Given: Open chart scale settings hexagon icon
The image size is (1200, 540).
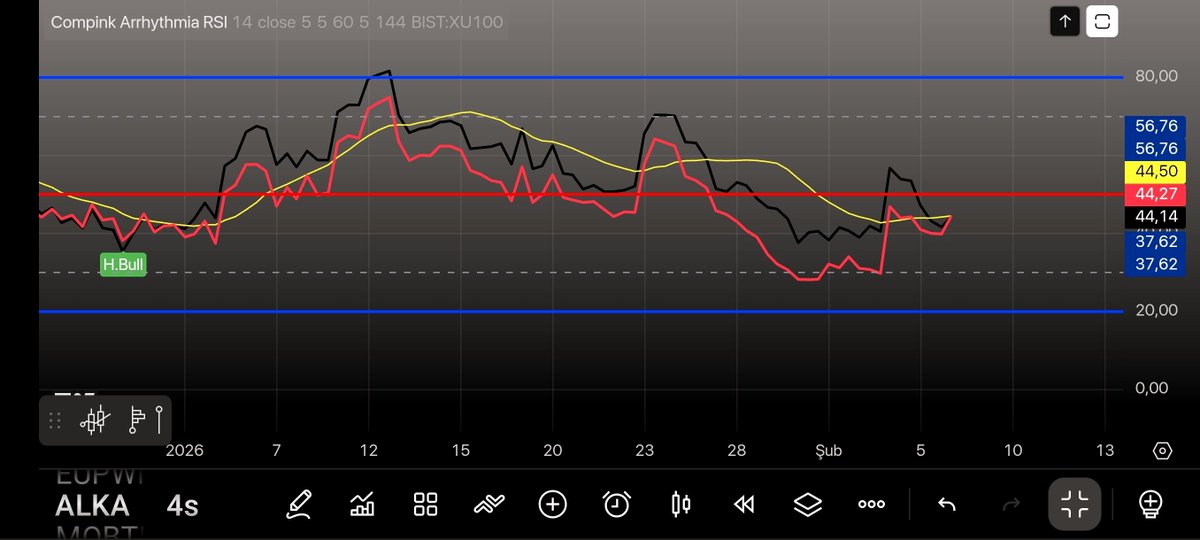Looking at the screenshot, I should pos(1162,450).
